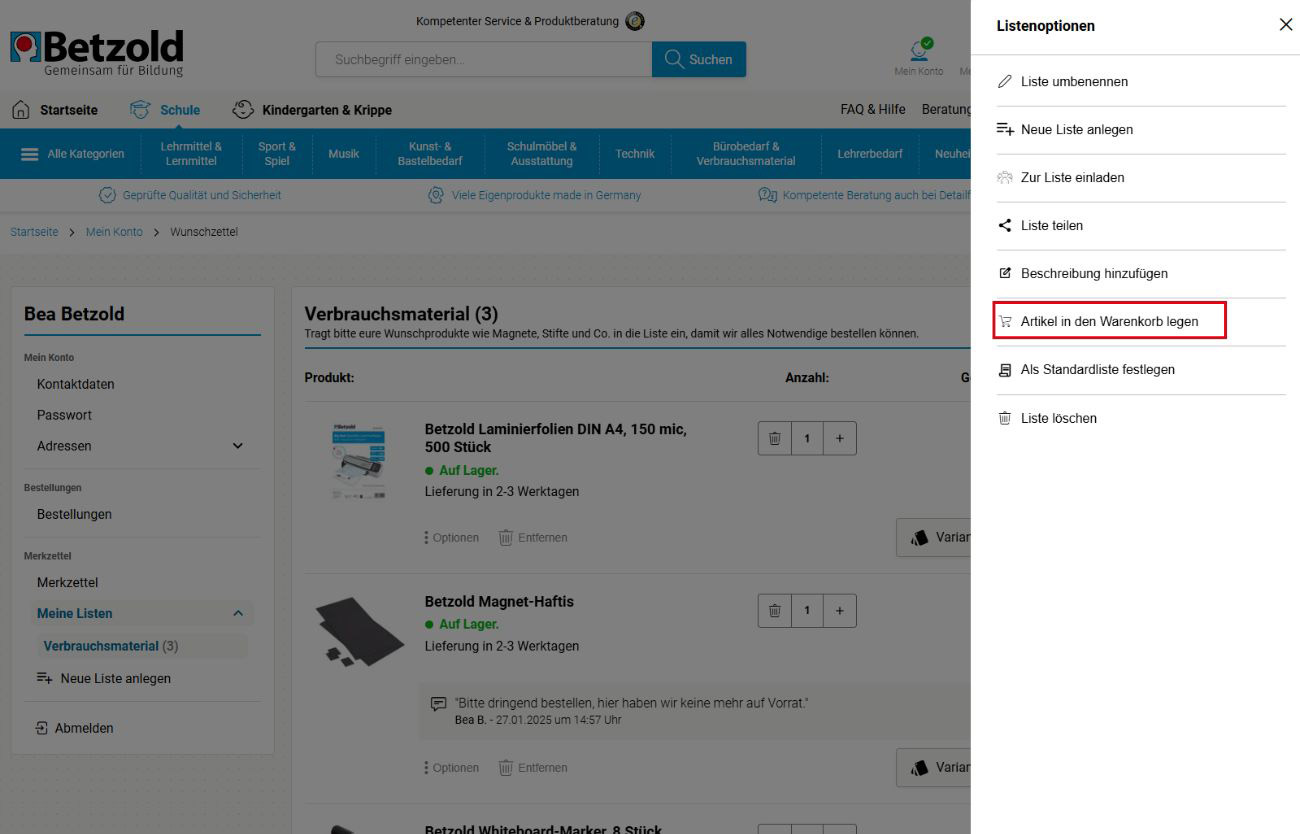Viewport: 1300px width, 834px height.
Task: Open Kontaktdaten in sidebar
Action: 76,384
